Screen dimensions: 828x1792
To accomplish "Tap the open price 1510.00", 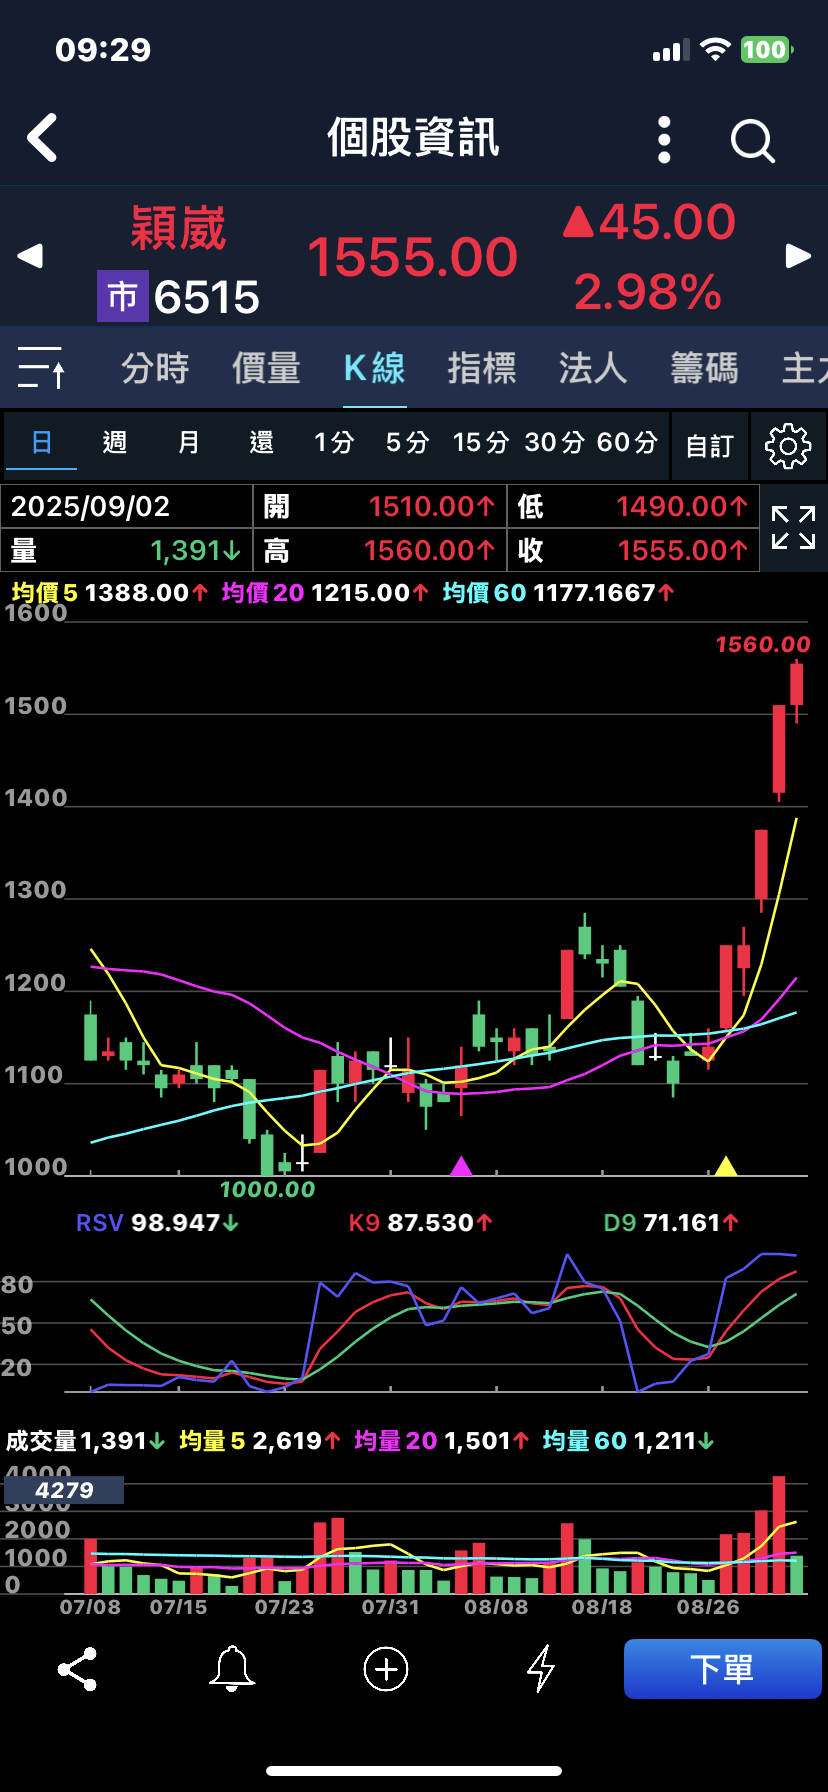I will click(432, 507).
